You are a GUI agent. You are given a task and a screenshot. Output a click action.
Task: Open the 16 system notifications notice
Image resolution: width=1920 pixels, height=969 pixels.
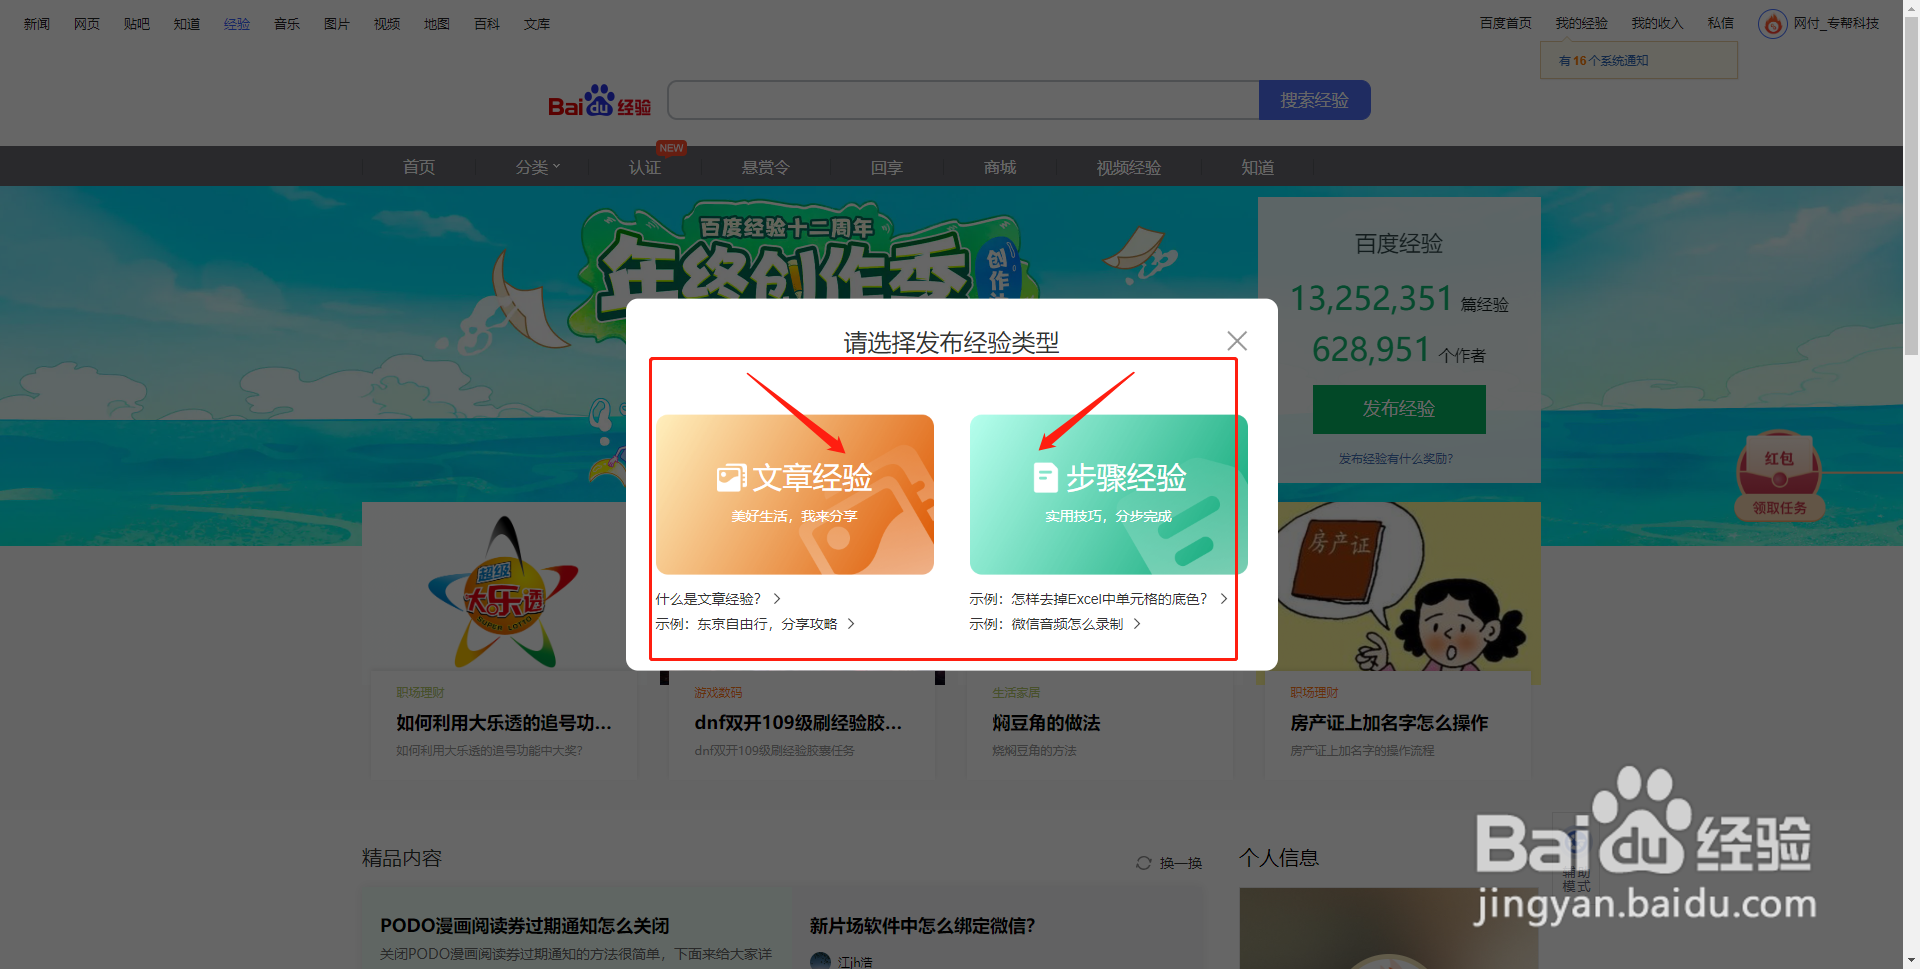1638,61
